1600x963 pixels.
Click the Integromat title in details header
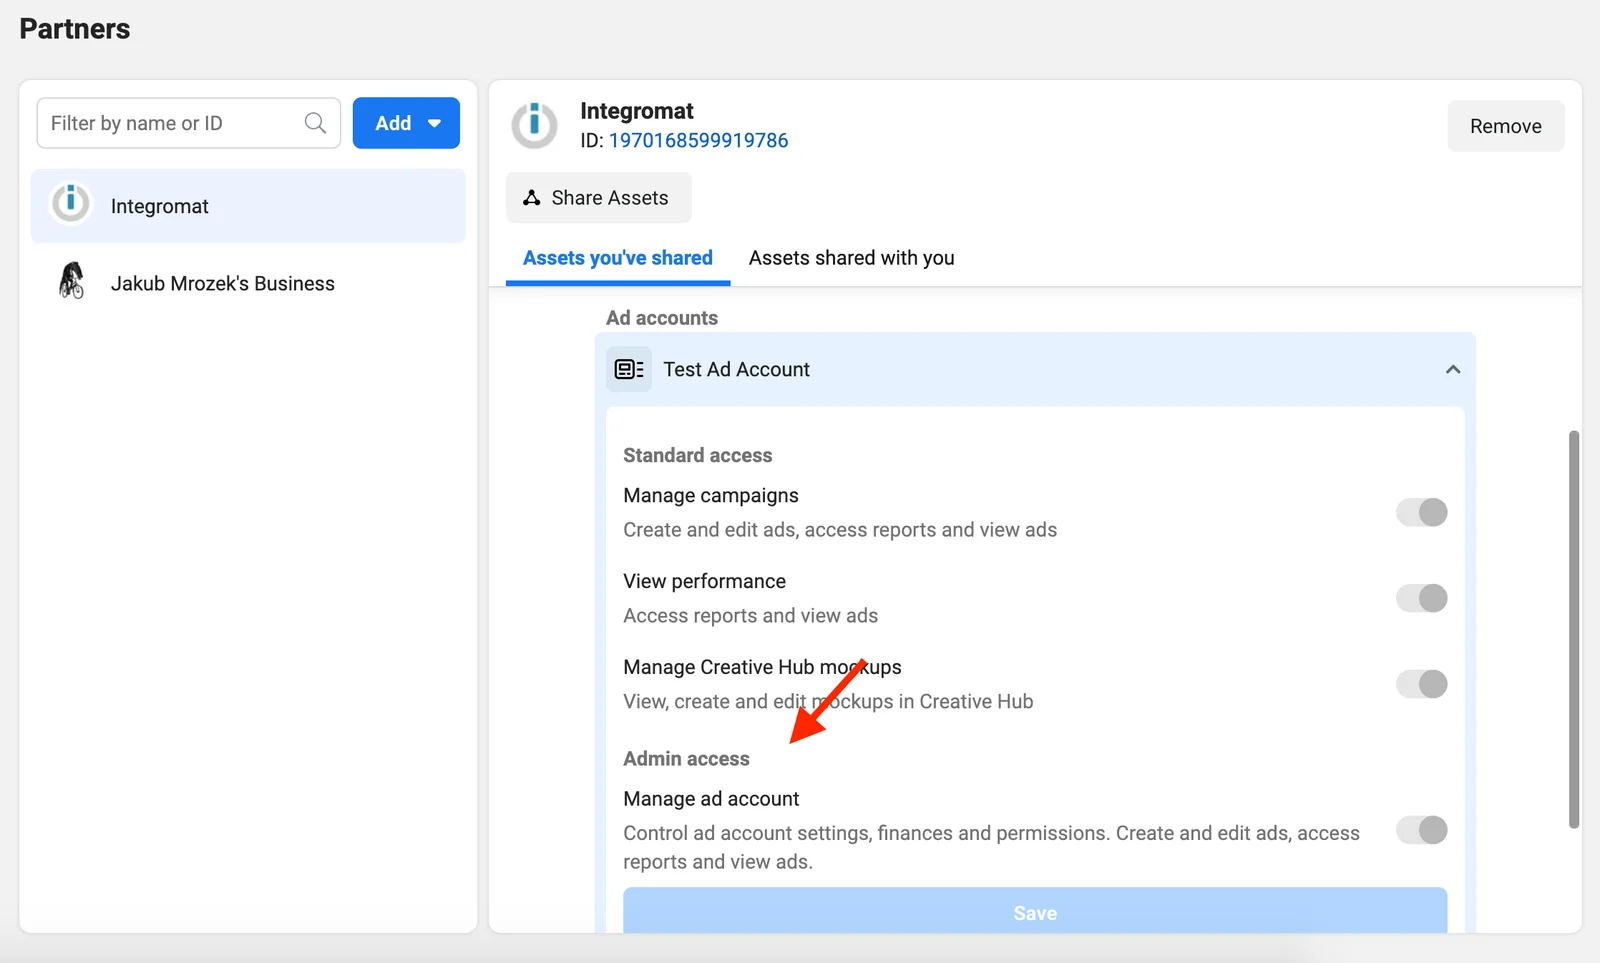pyautogui.click(x=637, y=111)
